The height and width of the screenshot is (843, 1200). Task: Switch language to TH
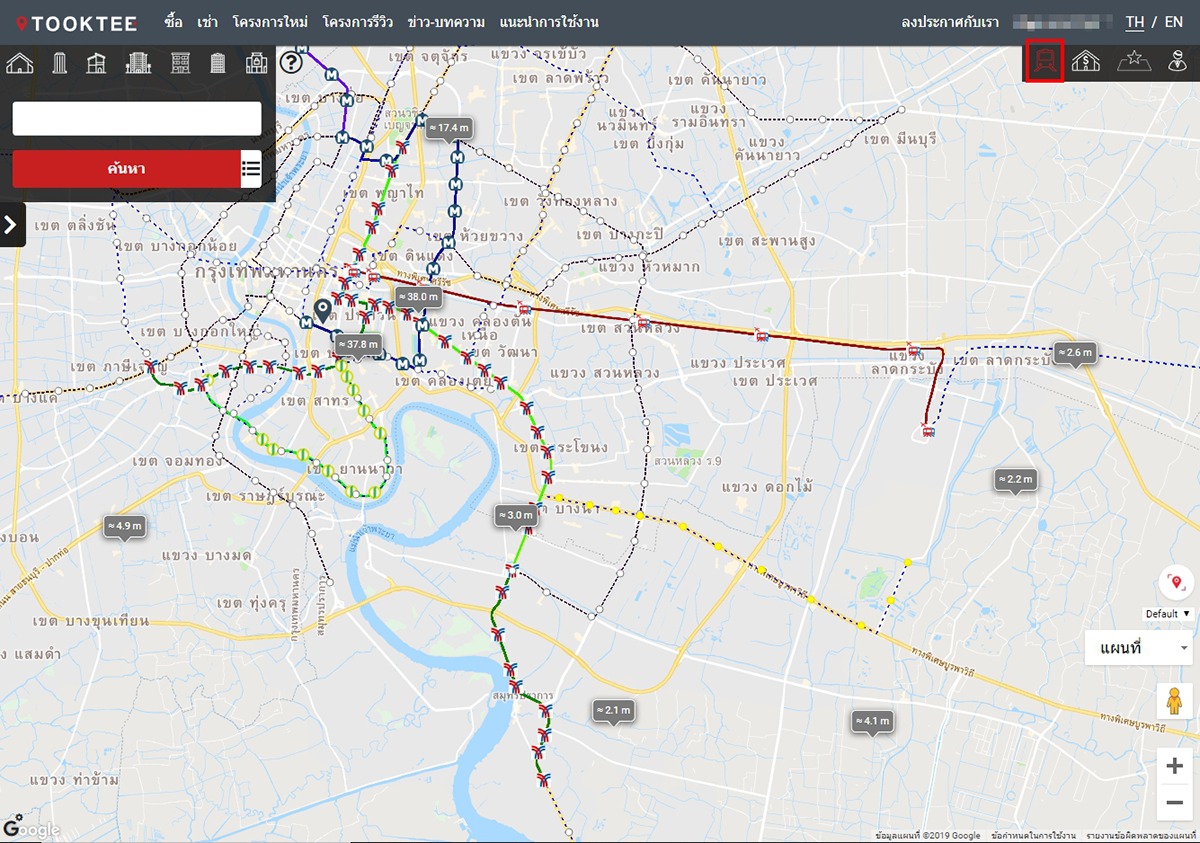1134,22
